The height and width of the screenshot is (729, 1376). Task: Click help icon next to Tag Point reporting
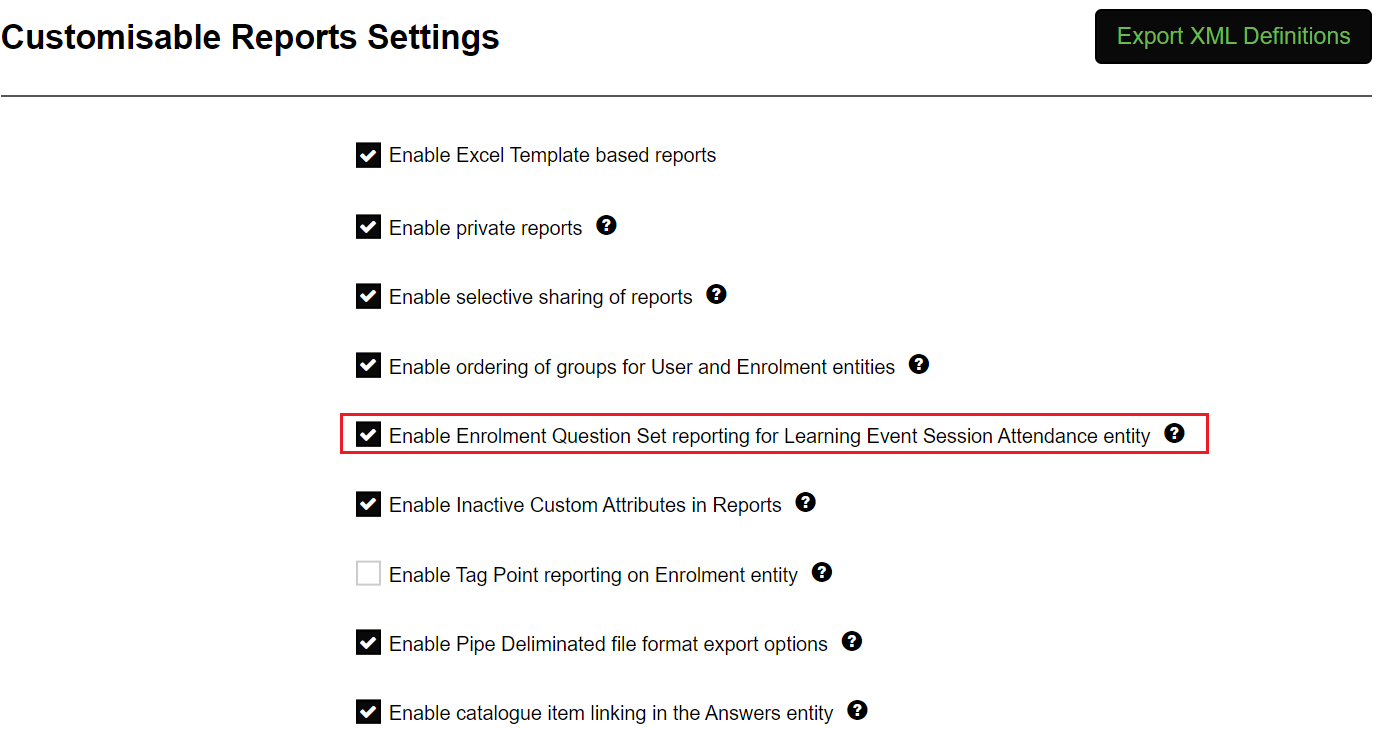click(x=822, y=572)
